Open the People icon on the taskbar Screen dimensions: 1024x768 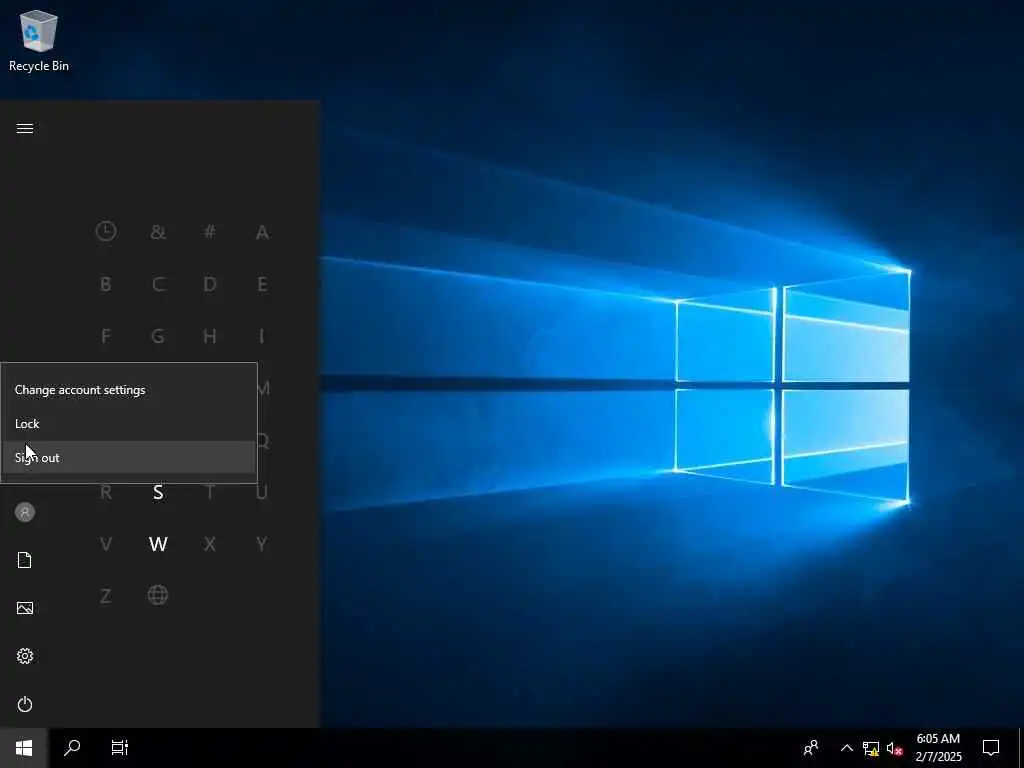[810, 748]
